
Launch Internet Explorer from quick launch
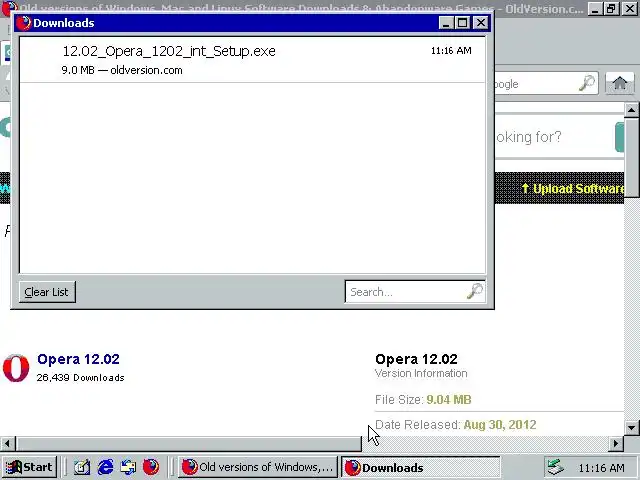pyautogui.click(x=105, y=467)
